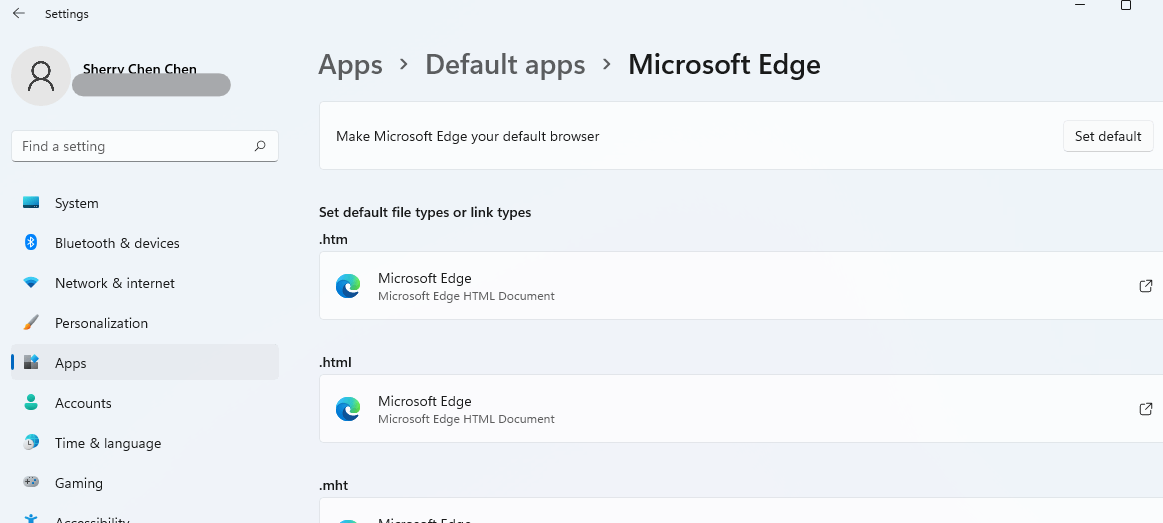Click the Network & internet wifi icon
This screenshot has height=523, width=1163.
click(31, 283)
